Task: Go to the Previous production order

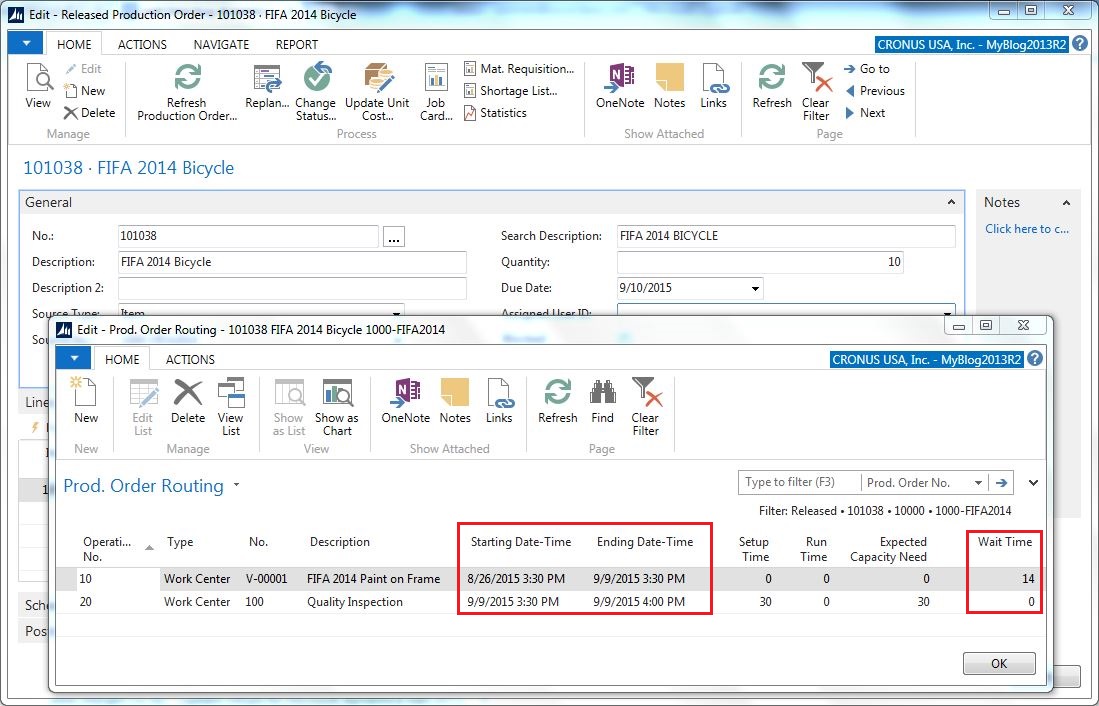Action: 875,90
